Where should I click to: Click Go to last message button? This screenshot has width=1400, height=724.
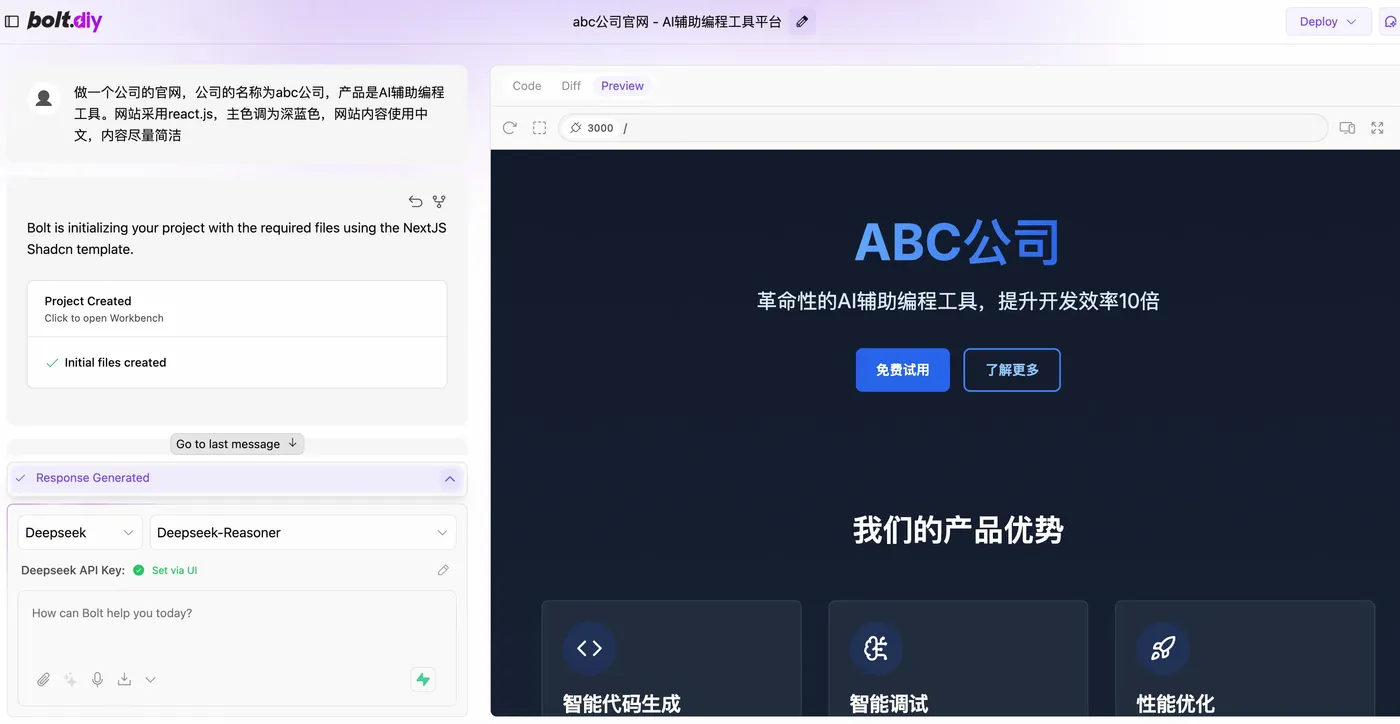click(x=237, y=444)
